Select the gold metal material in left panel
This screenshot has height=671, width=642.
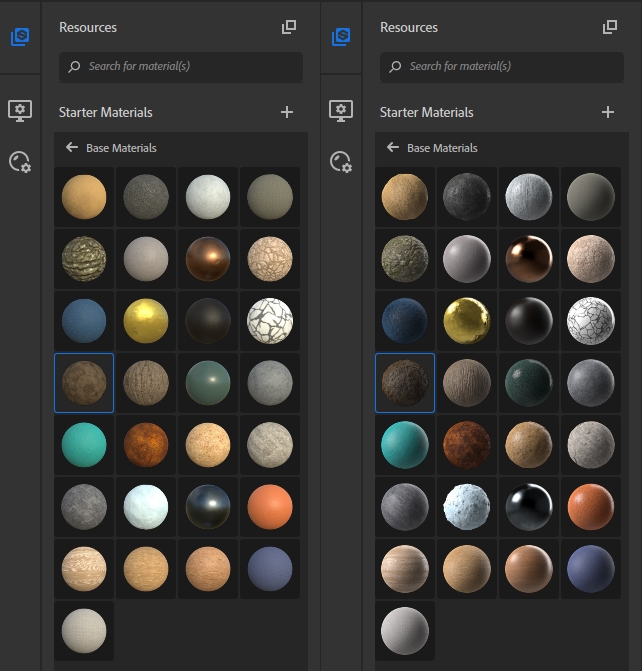coord(146,321)
